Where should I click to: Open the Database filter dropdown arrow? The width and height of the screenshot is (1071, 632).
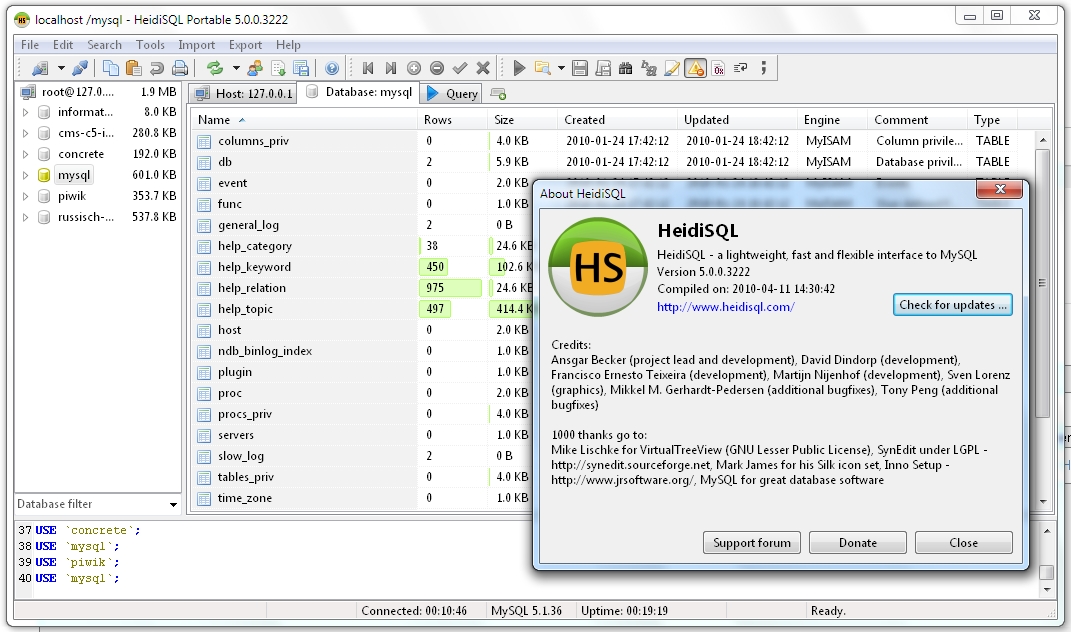(173, 505)
